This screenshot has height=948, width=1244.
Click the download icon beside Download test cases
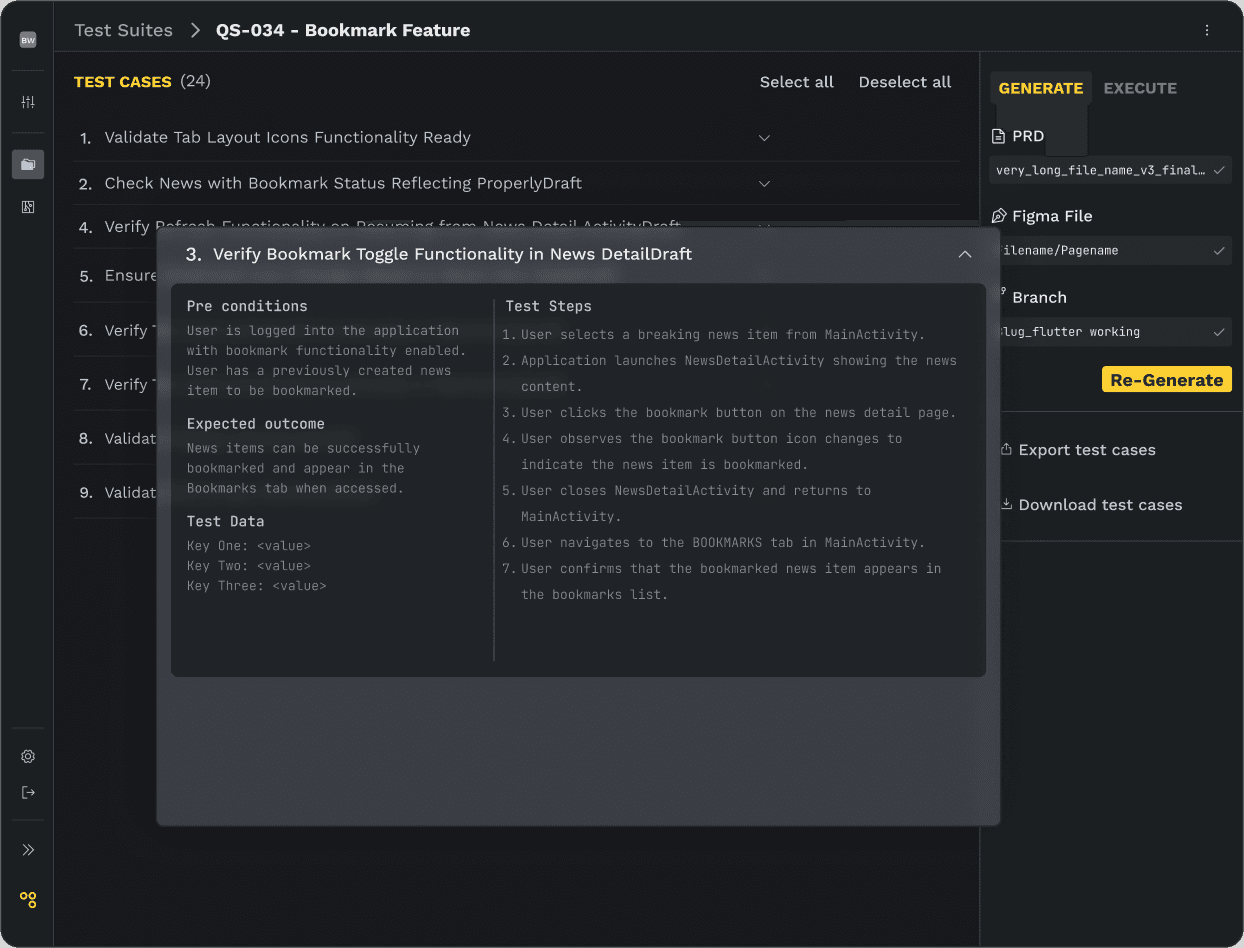click(x=1006, y=505)
